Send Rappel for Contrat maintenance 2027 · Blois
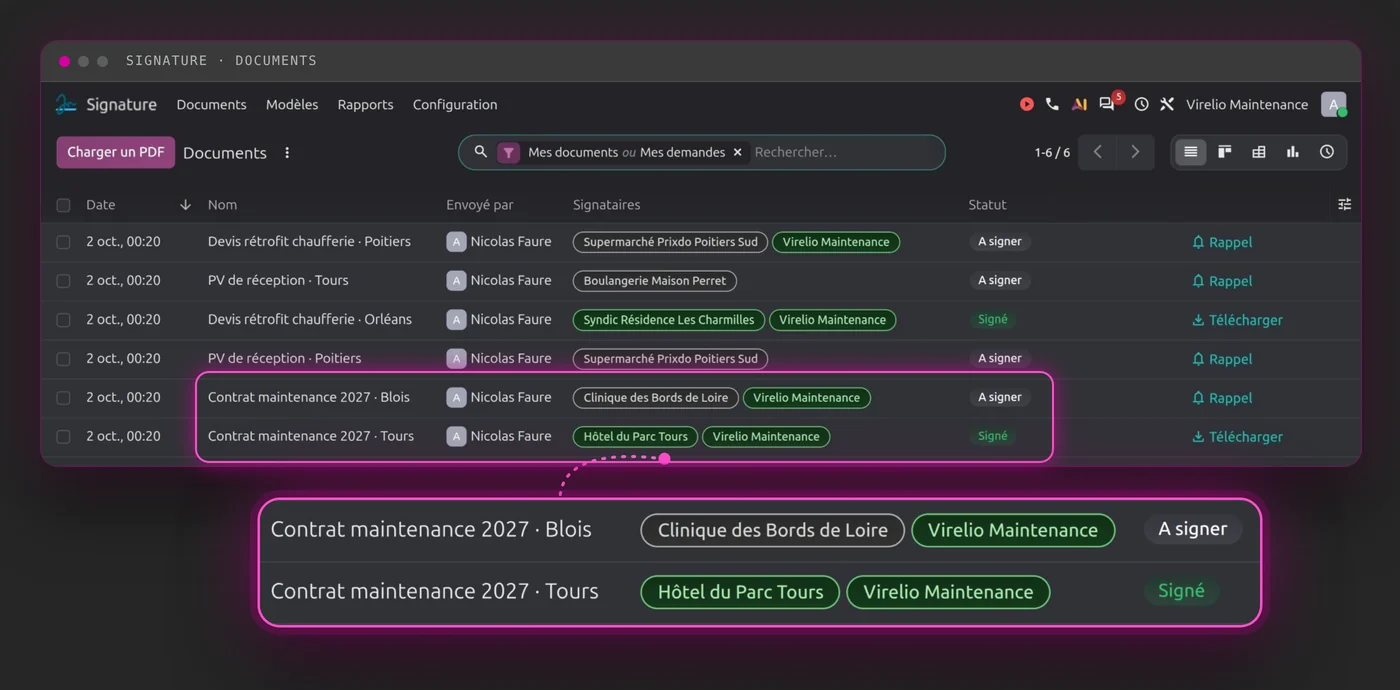This screenshot has height=690, width=1400. [x=1222, y=398]
